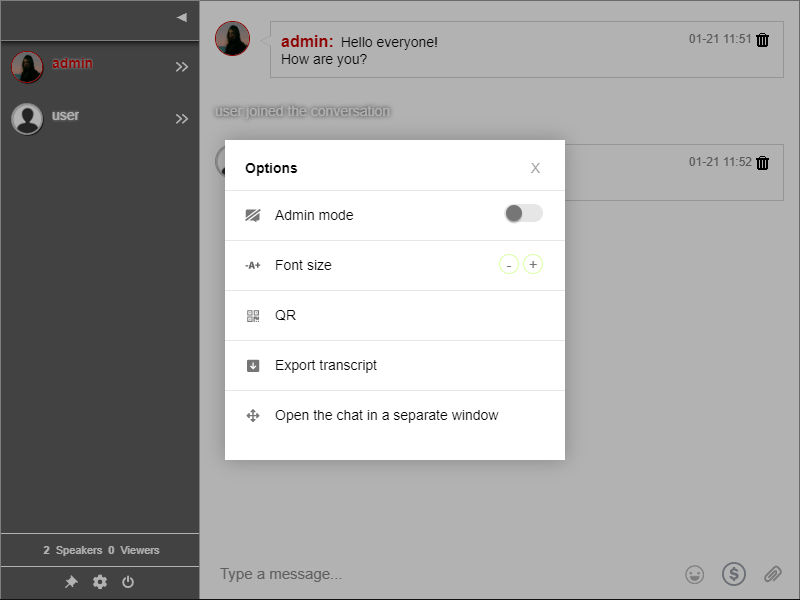
Task: Click the admin avatar in the speakers list
Action: click(27, 67)
